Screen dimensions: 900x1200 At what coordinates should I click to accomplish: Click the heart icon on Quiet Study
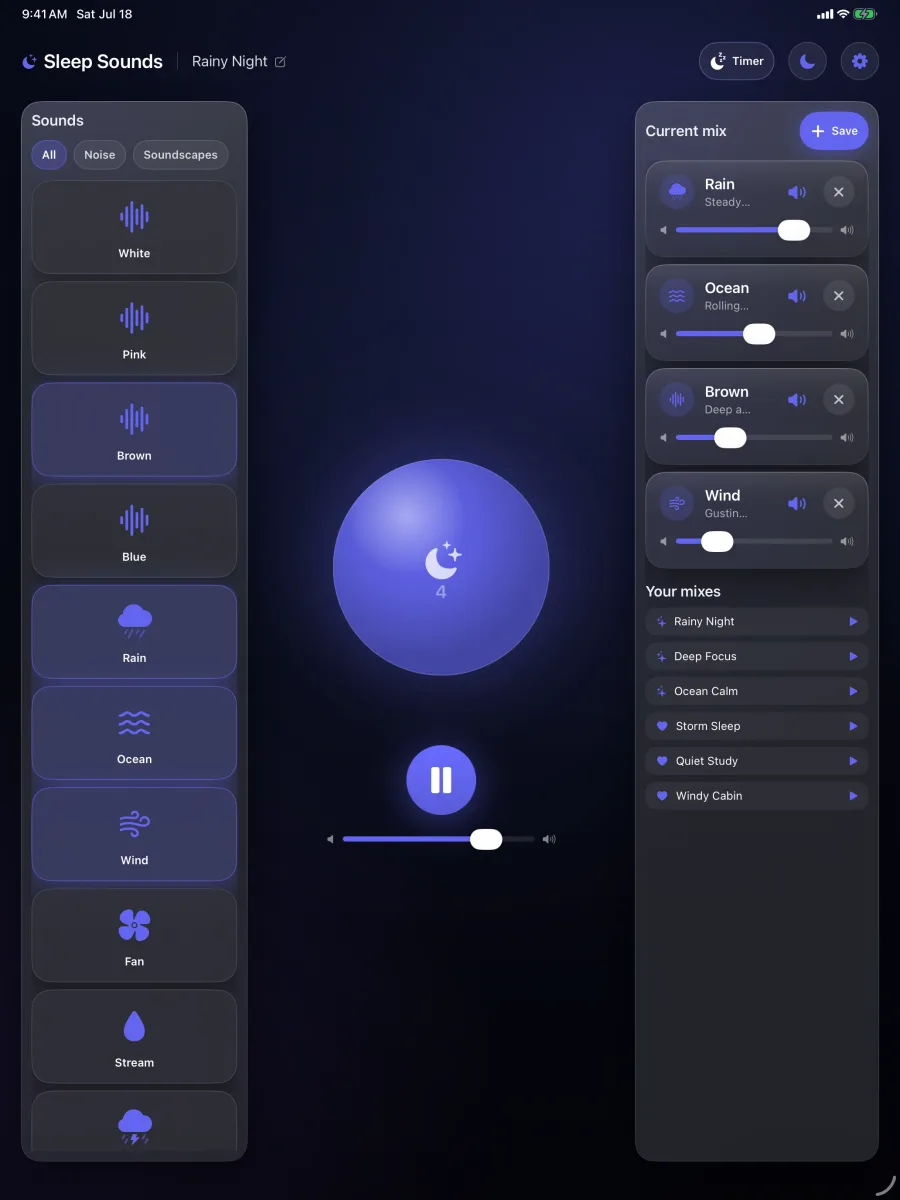(661, 761)
